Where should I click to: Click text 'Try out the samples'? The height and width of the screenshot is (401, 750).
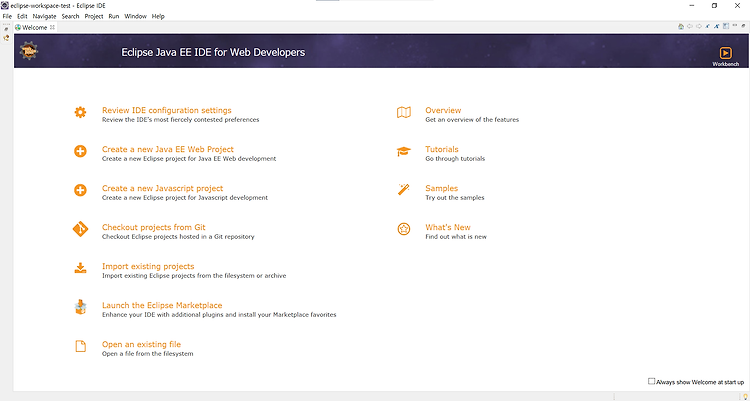point(455,198)
